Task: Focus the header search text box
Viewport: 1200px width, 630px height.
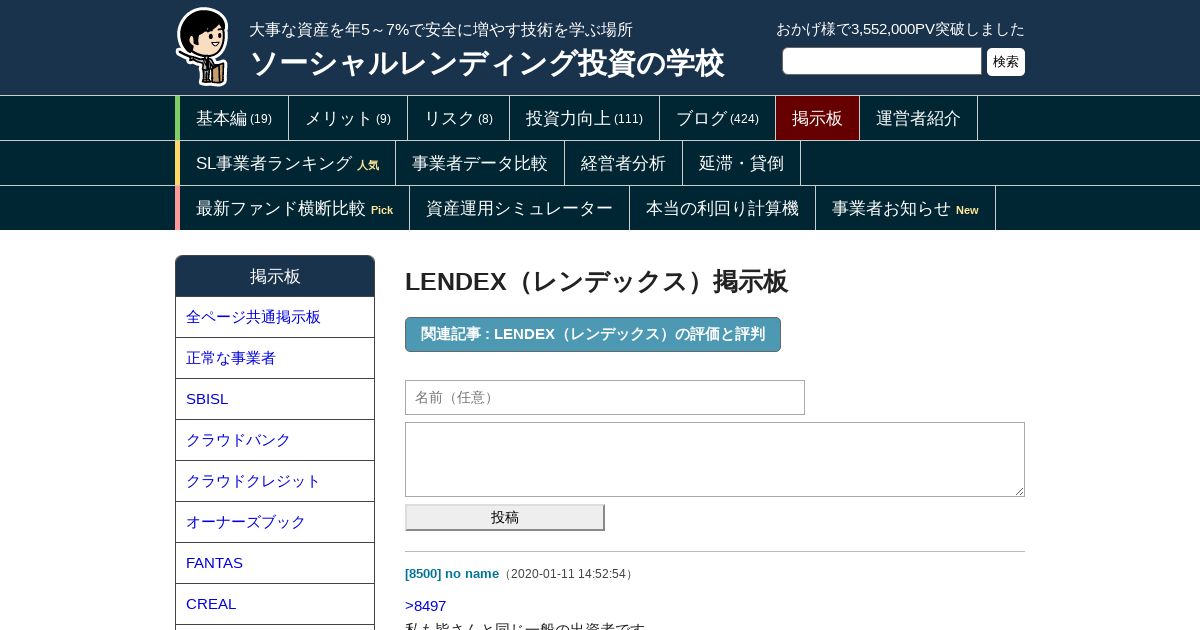Action: point(882,61)
